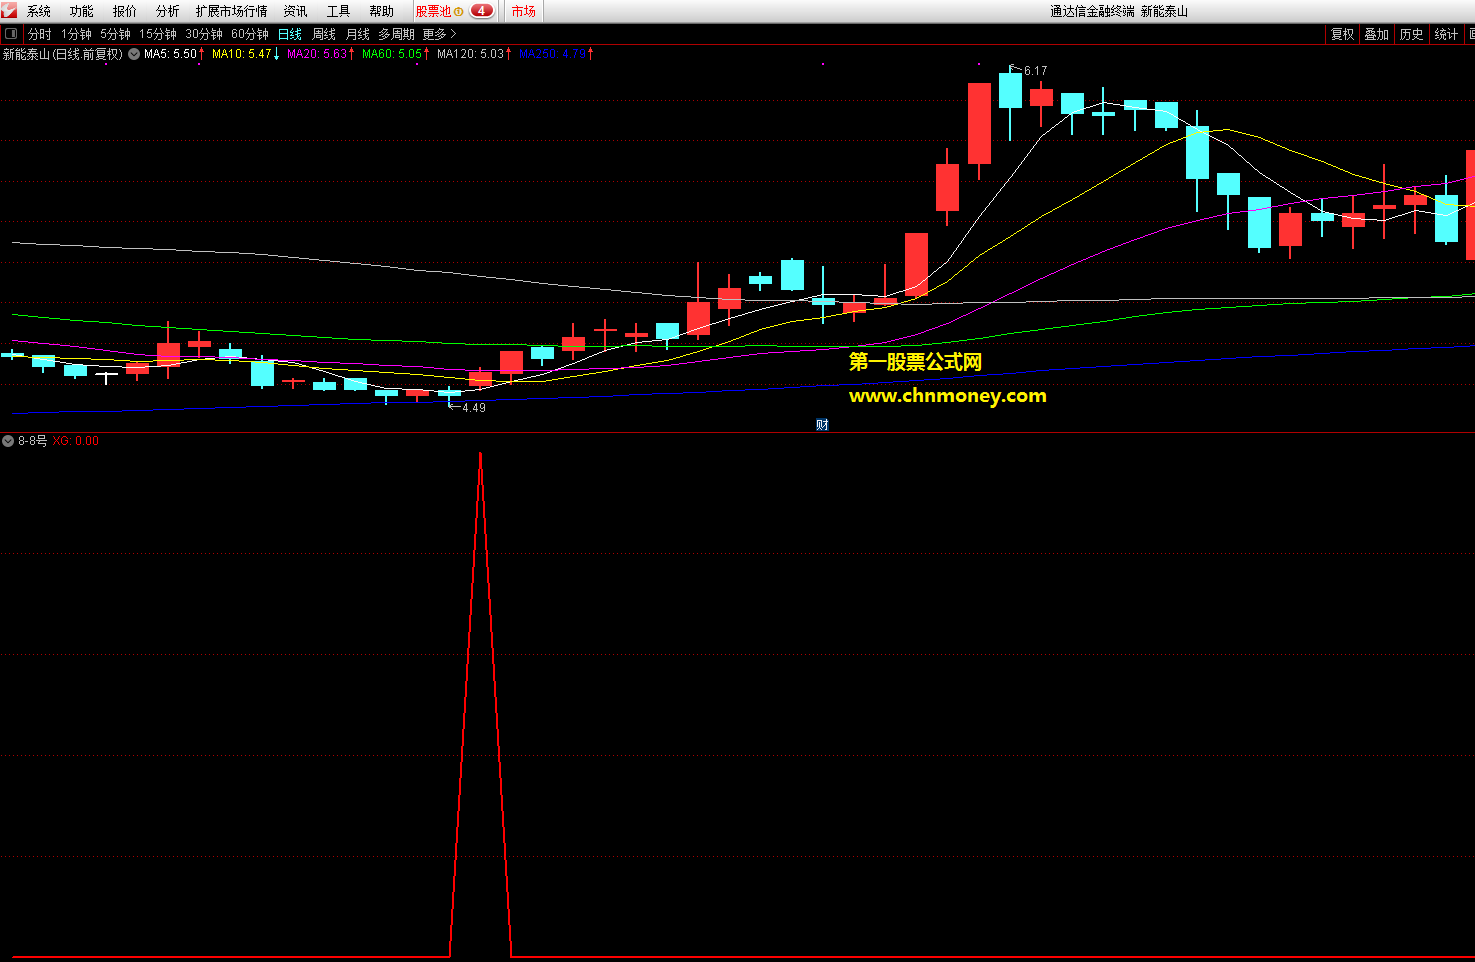Click the 叠加 overlay button
Screen dimensions: 1475x962
point(1377,34)
